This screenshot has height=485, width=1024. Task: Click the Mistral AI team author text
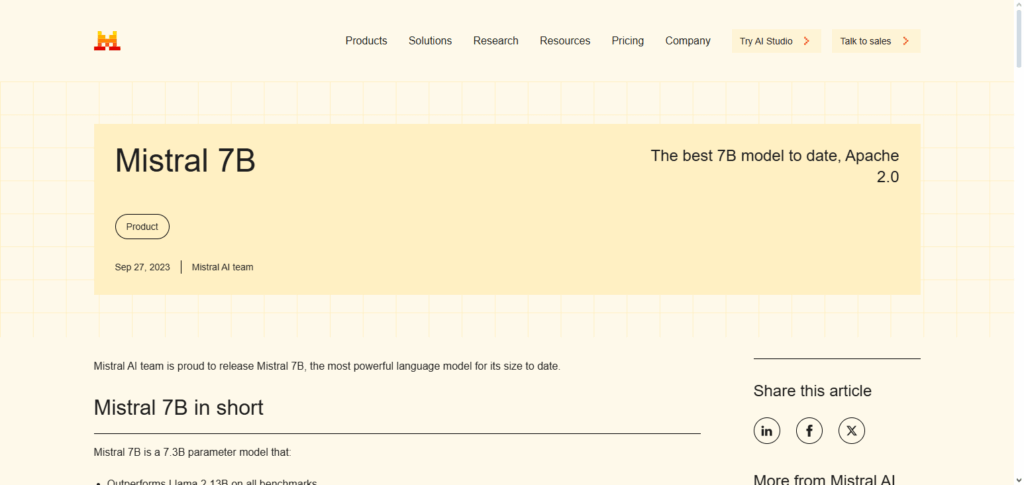222,267
